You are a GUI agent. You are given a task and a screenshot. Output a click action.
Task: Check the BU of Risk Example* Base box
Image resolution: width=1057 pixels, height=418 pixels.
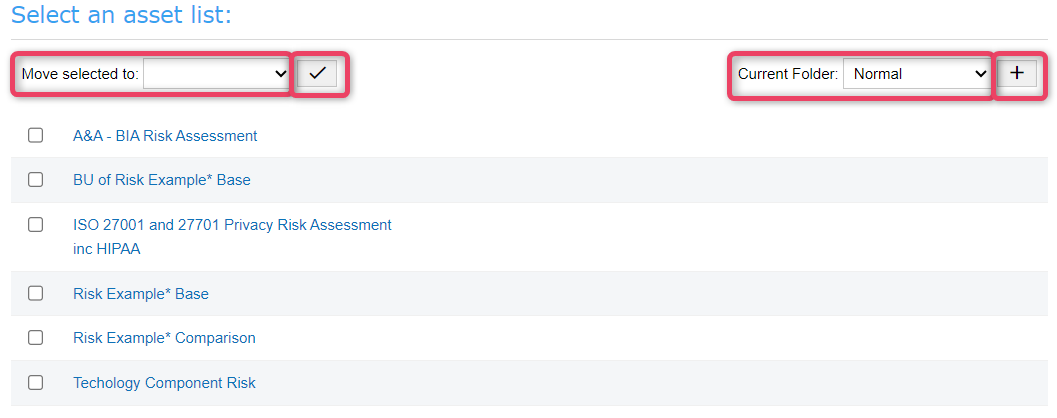point(35,179)
